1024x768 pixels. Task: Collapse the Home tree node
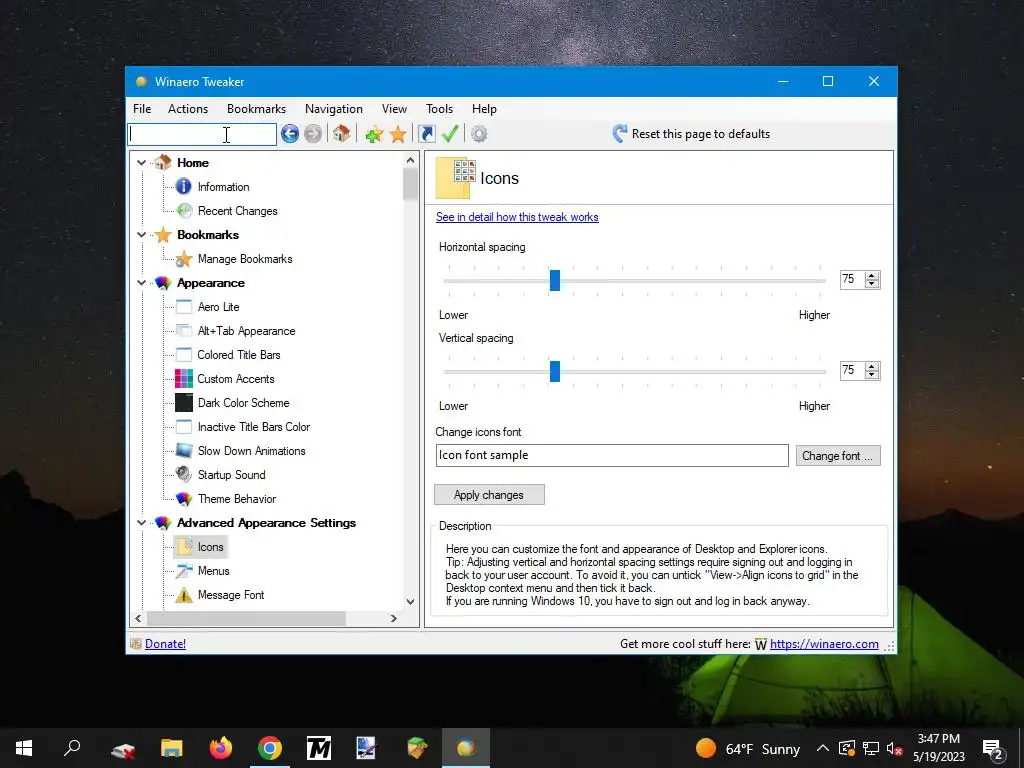click(x=141, y=163)
